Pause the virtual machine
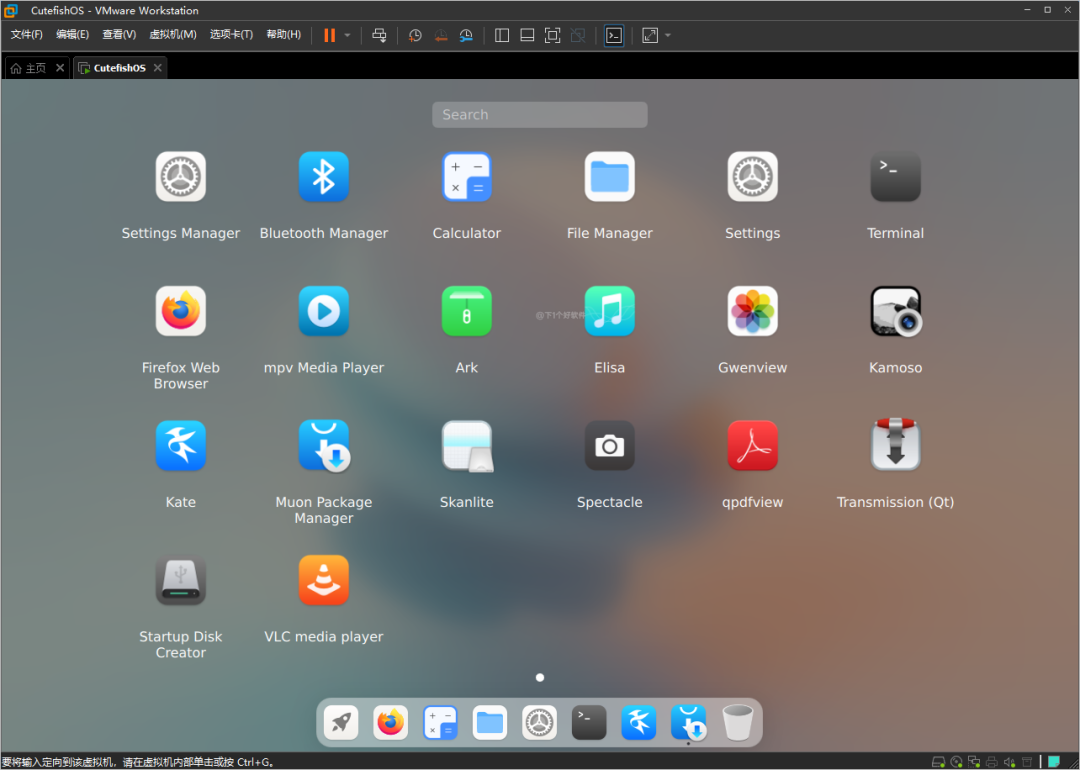The width and height of the screenshot is (1080, 770). (330, 35)
